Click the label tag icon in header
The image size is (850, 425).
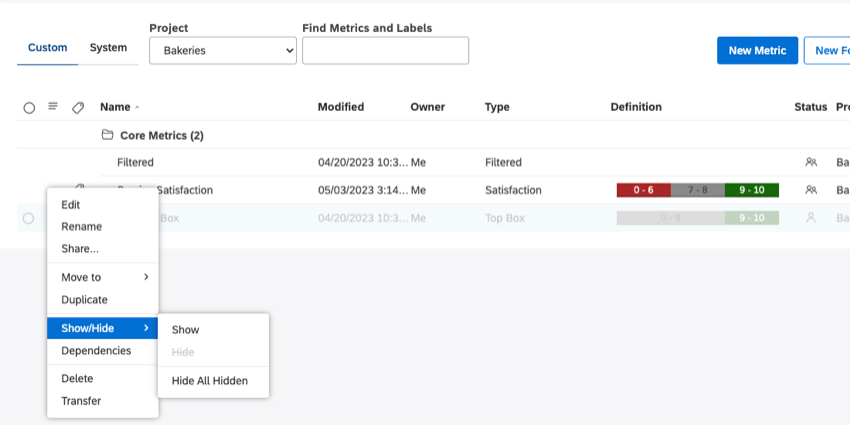click(x=78, y=108)
